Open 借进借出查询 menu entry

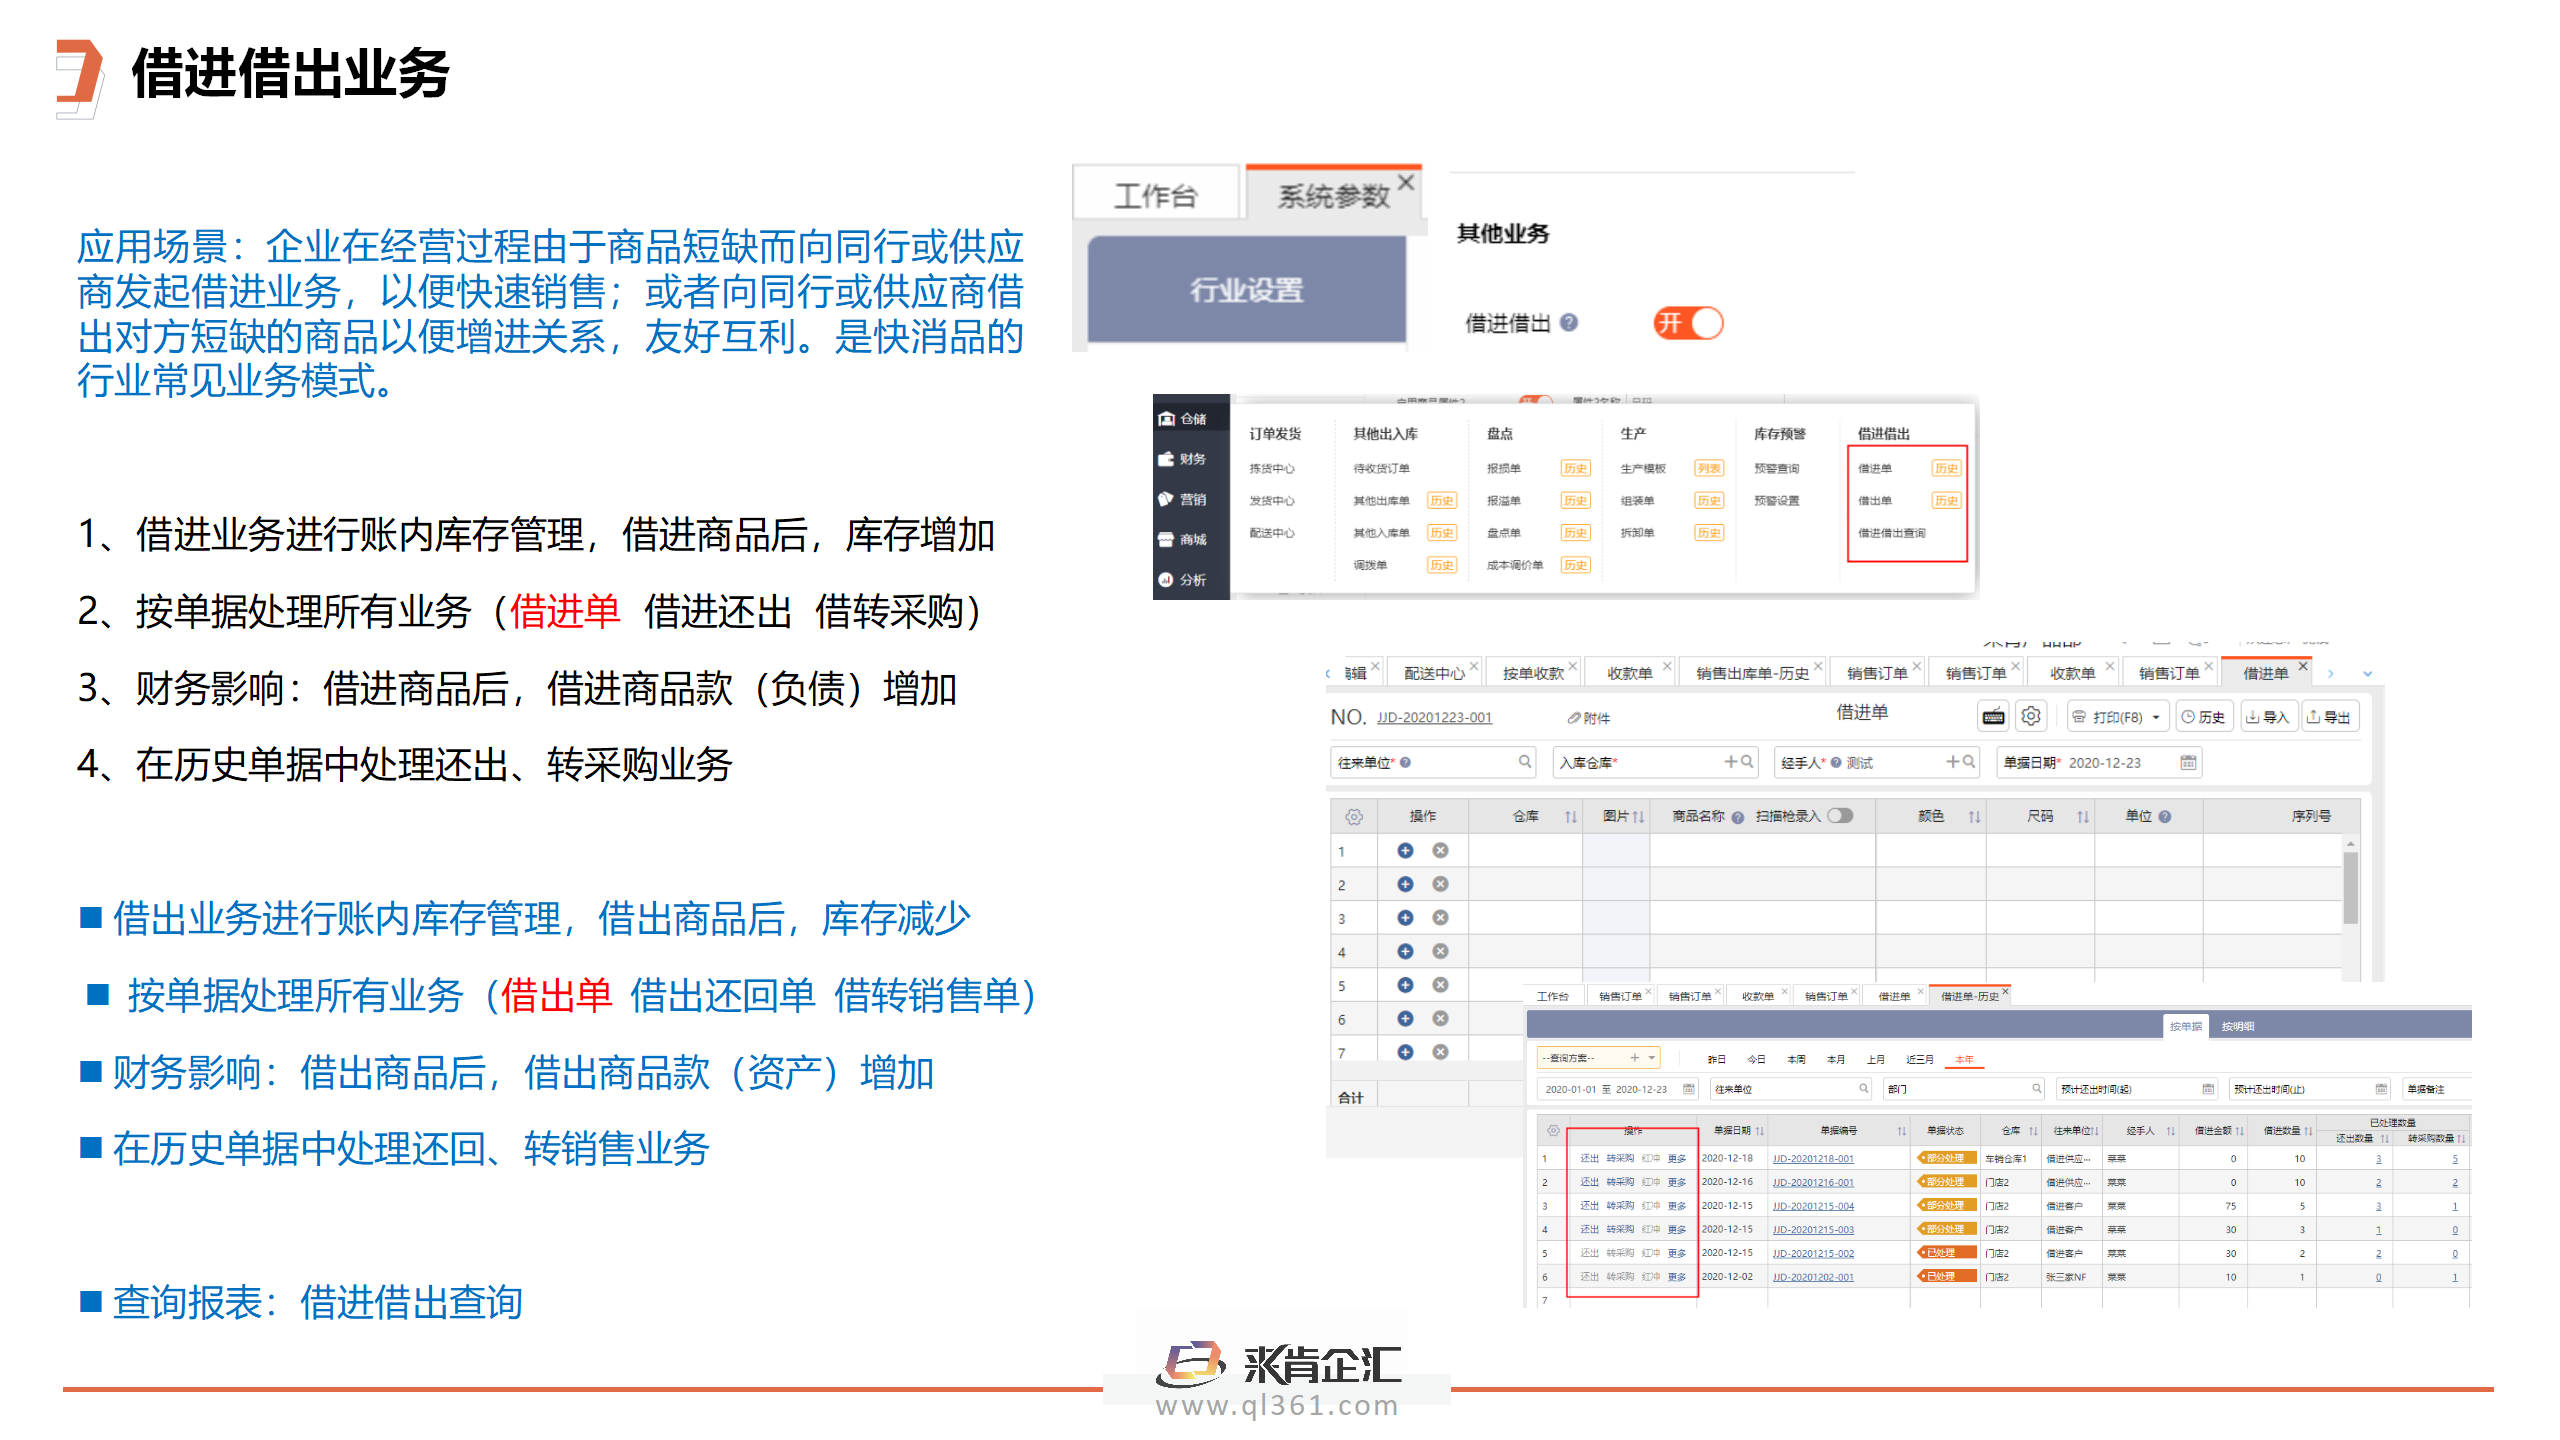1891,533
